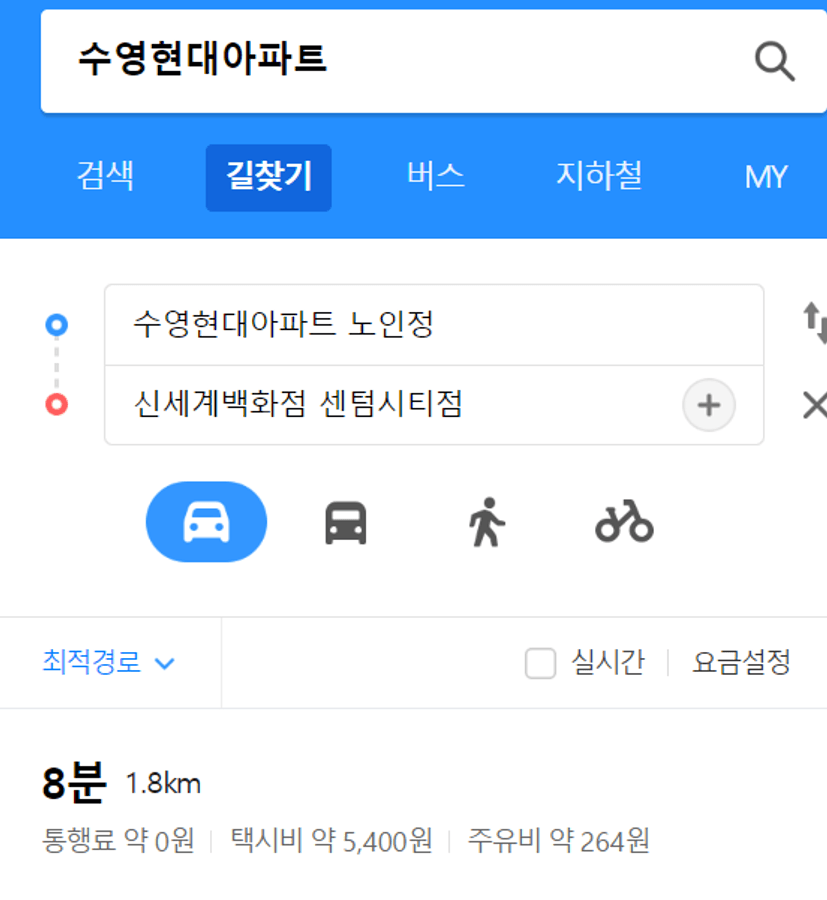The image size is (827, 900).
Task: Click the 통행료 약 0원 text
Action: point(118,841)
